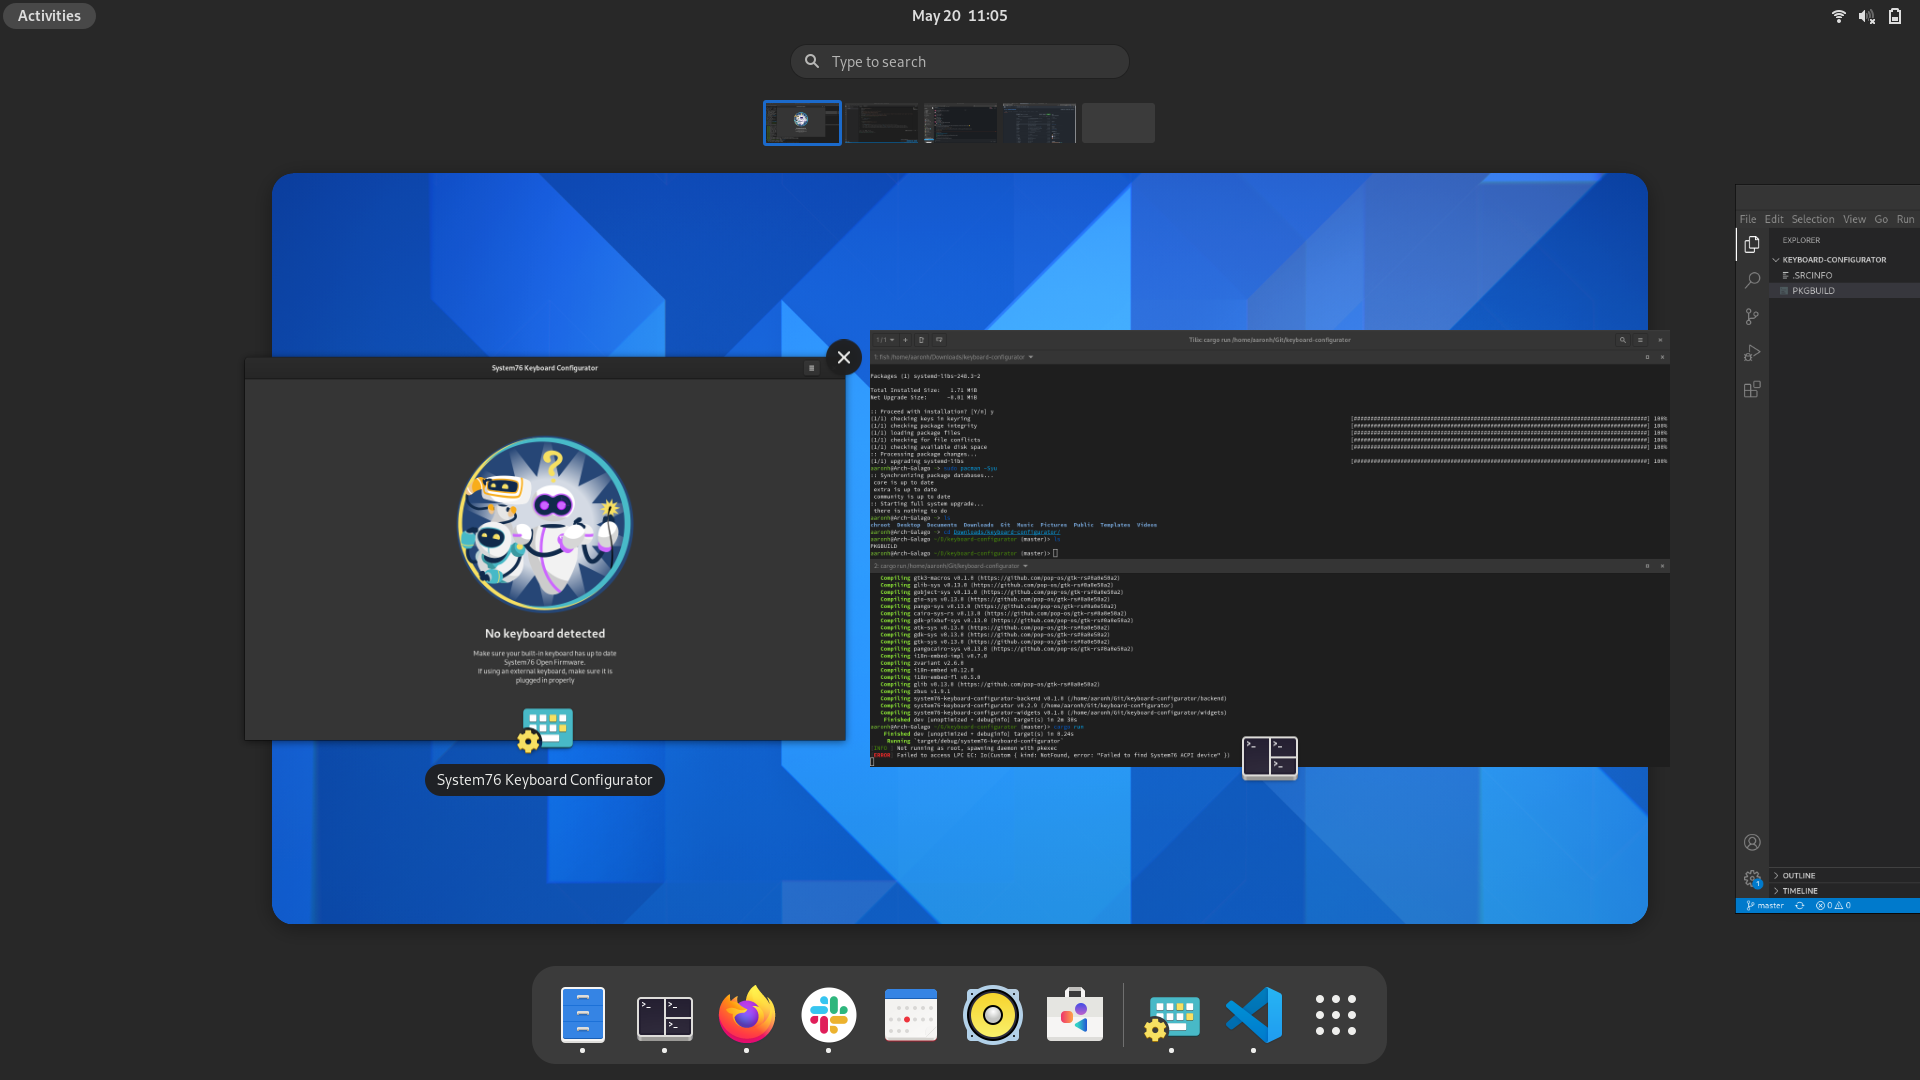Expand the OUTLINE section in Explorer
This screenshot has width=1920, height=1080.
tap(1797, 875)
